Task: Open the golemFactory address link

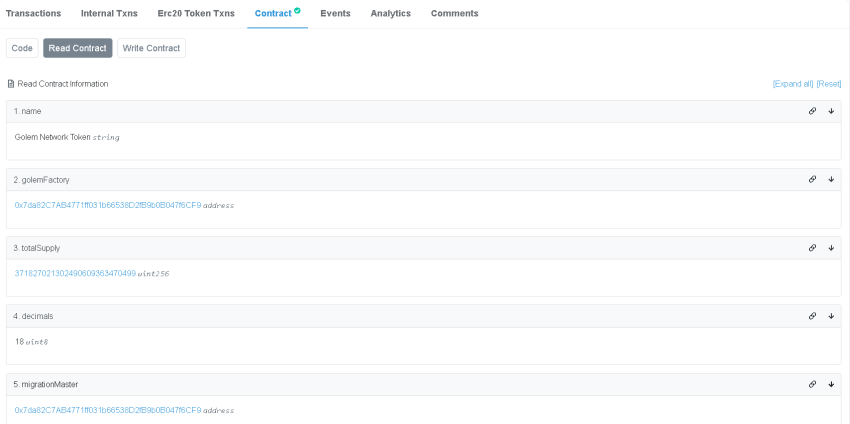Action: tap(108, 205)
